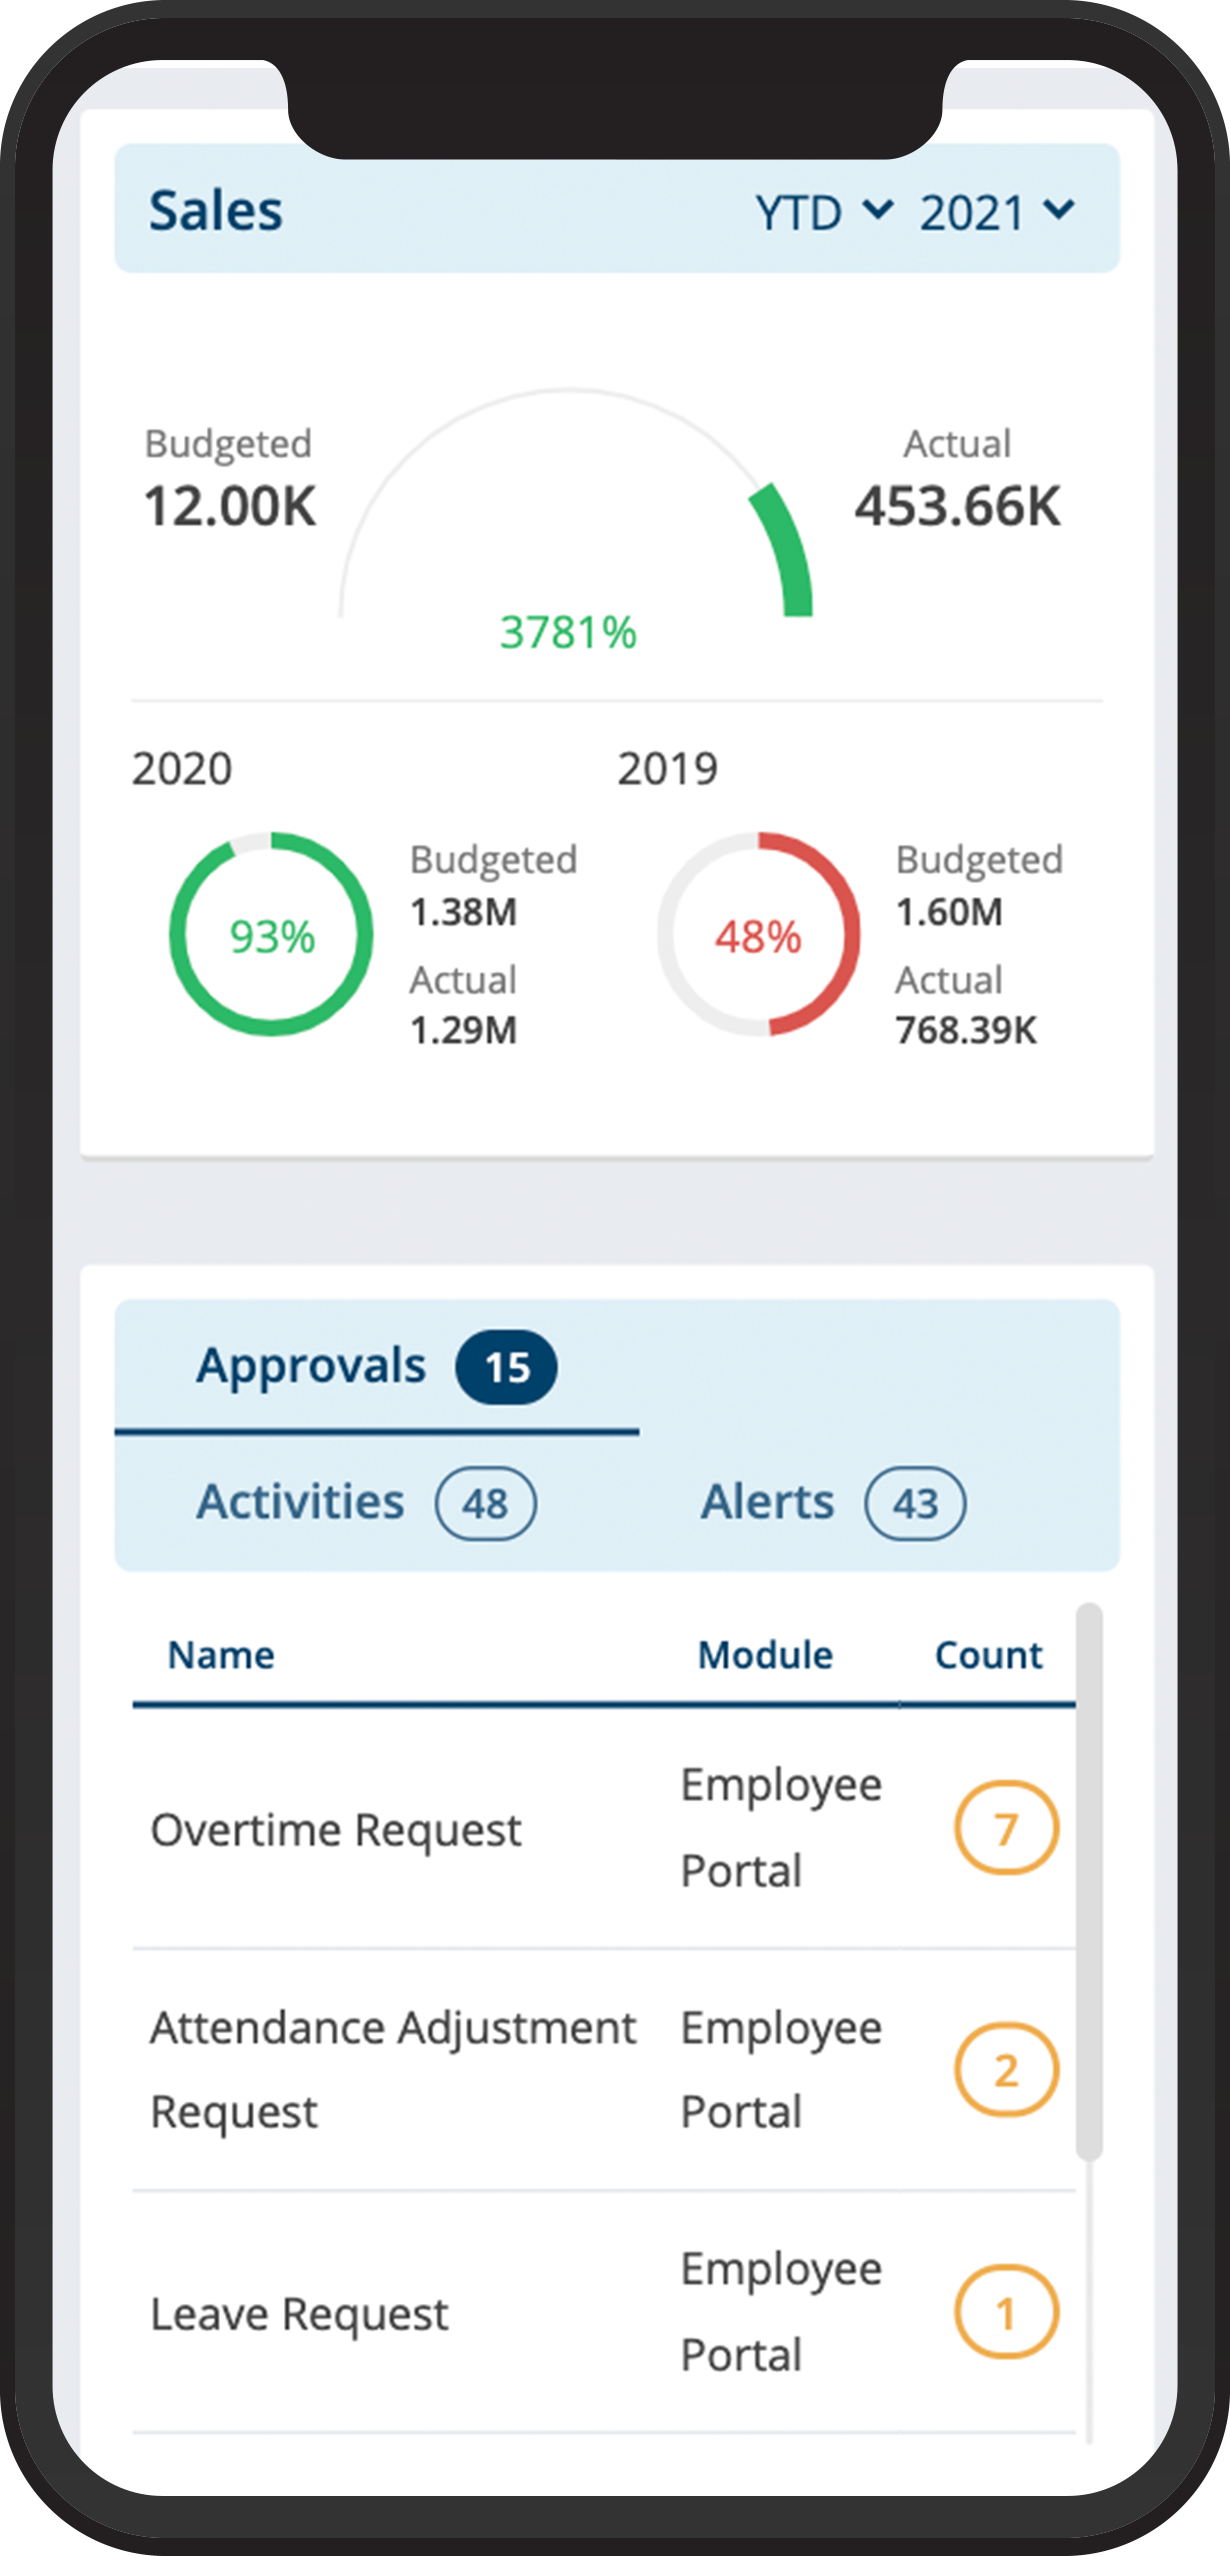This screenshot has width=1230, height=2556.
Task: Click the 2019 48% donut chart
Action: click(758, 935)
